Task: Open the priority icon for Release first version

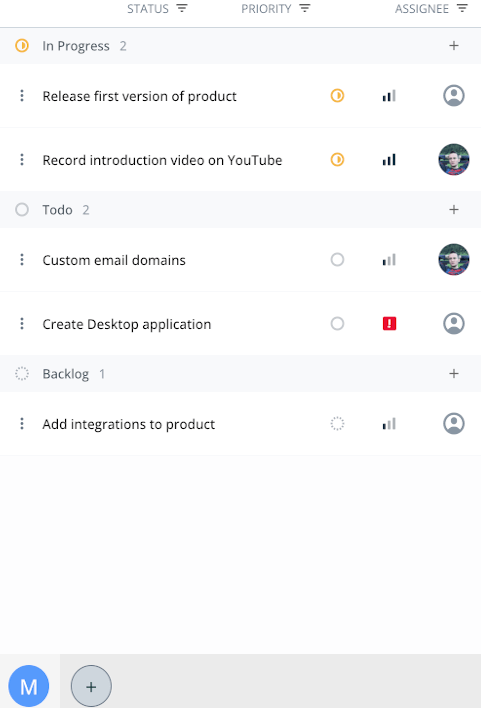Action: click(389, 96)
